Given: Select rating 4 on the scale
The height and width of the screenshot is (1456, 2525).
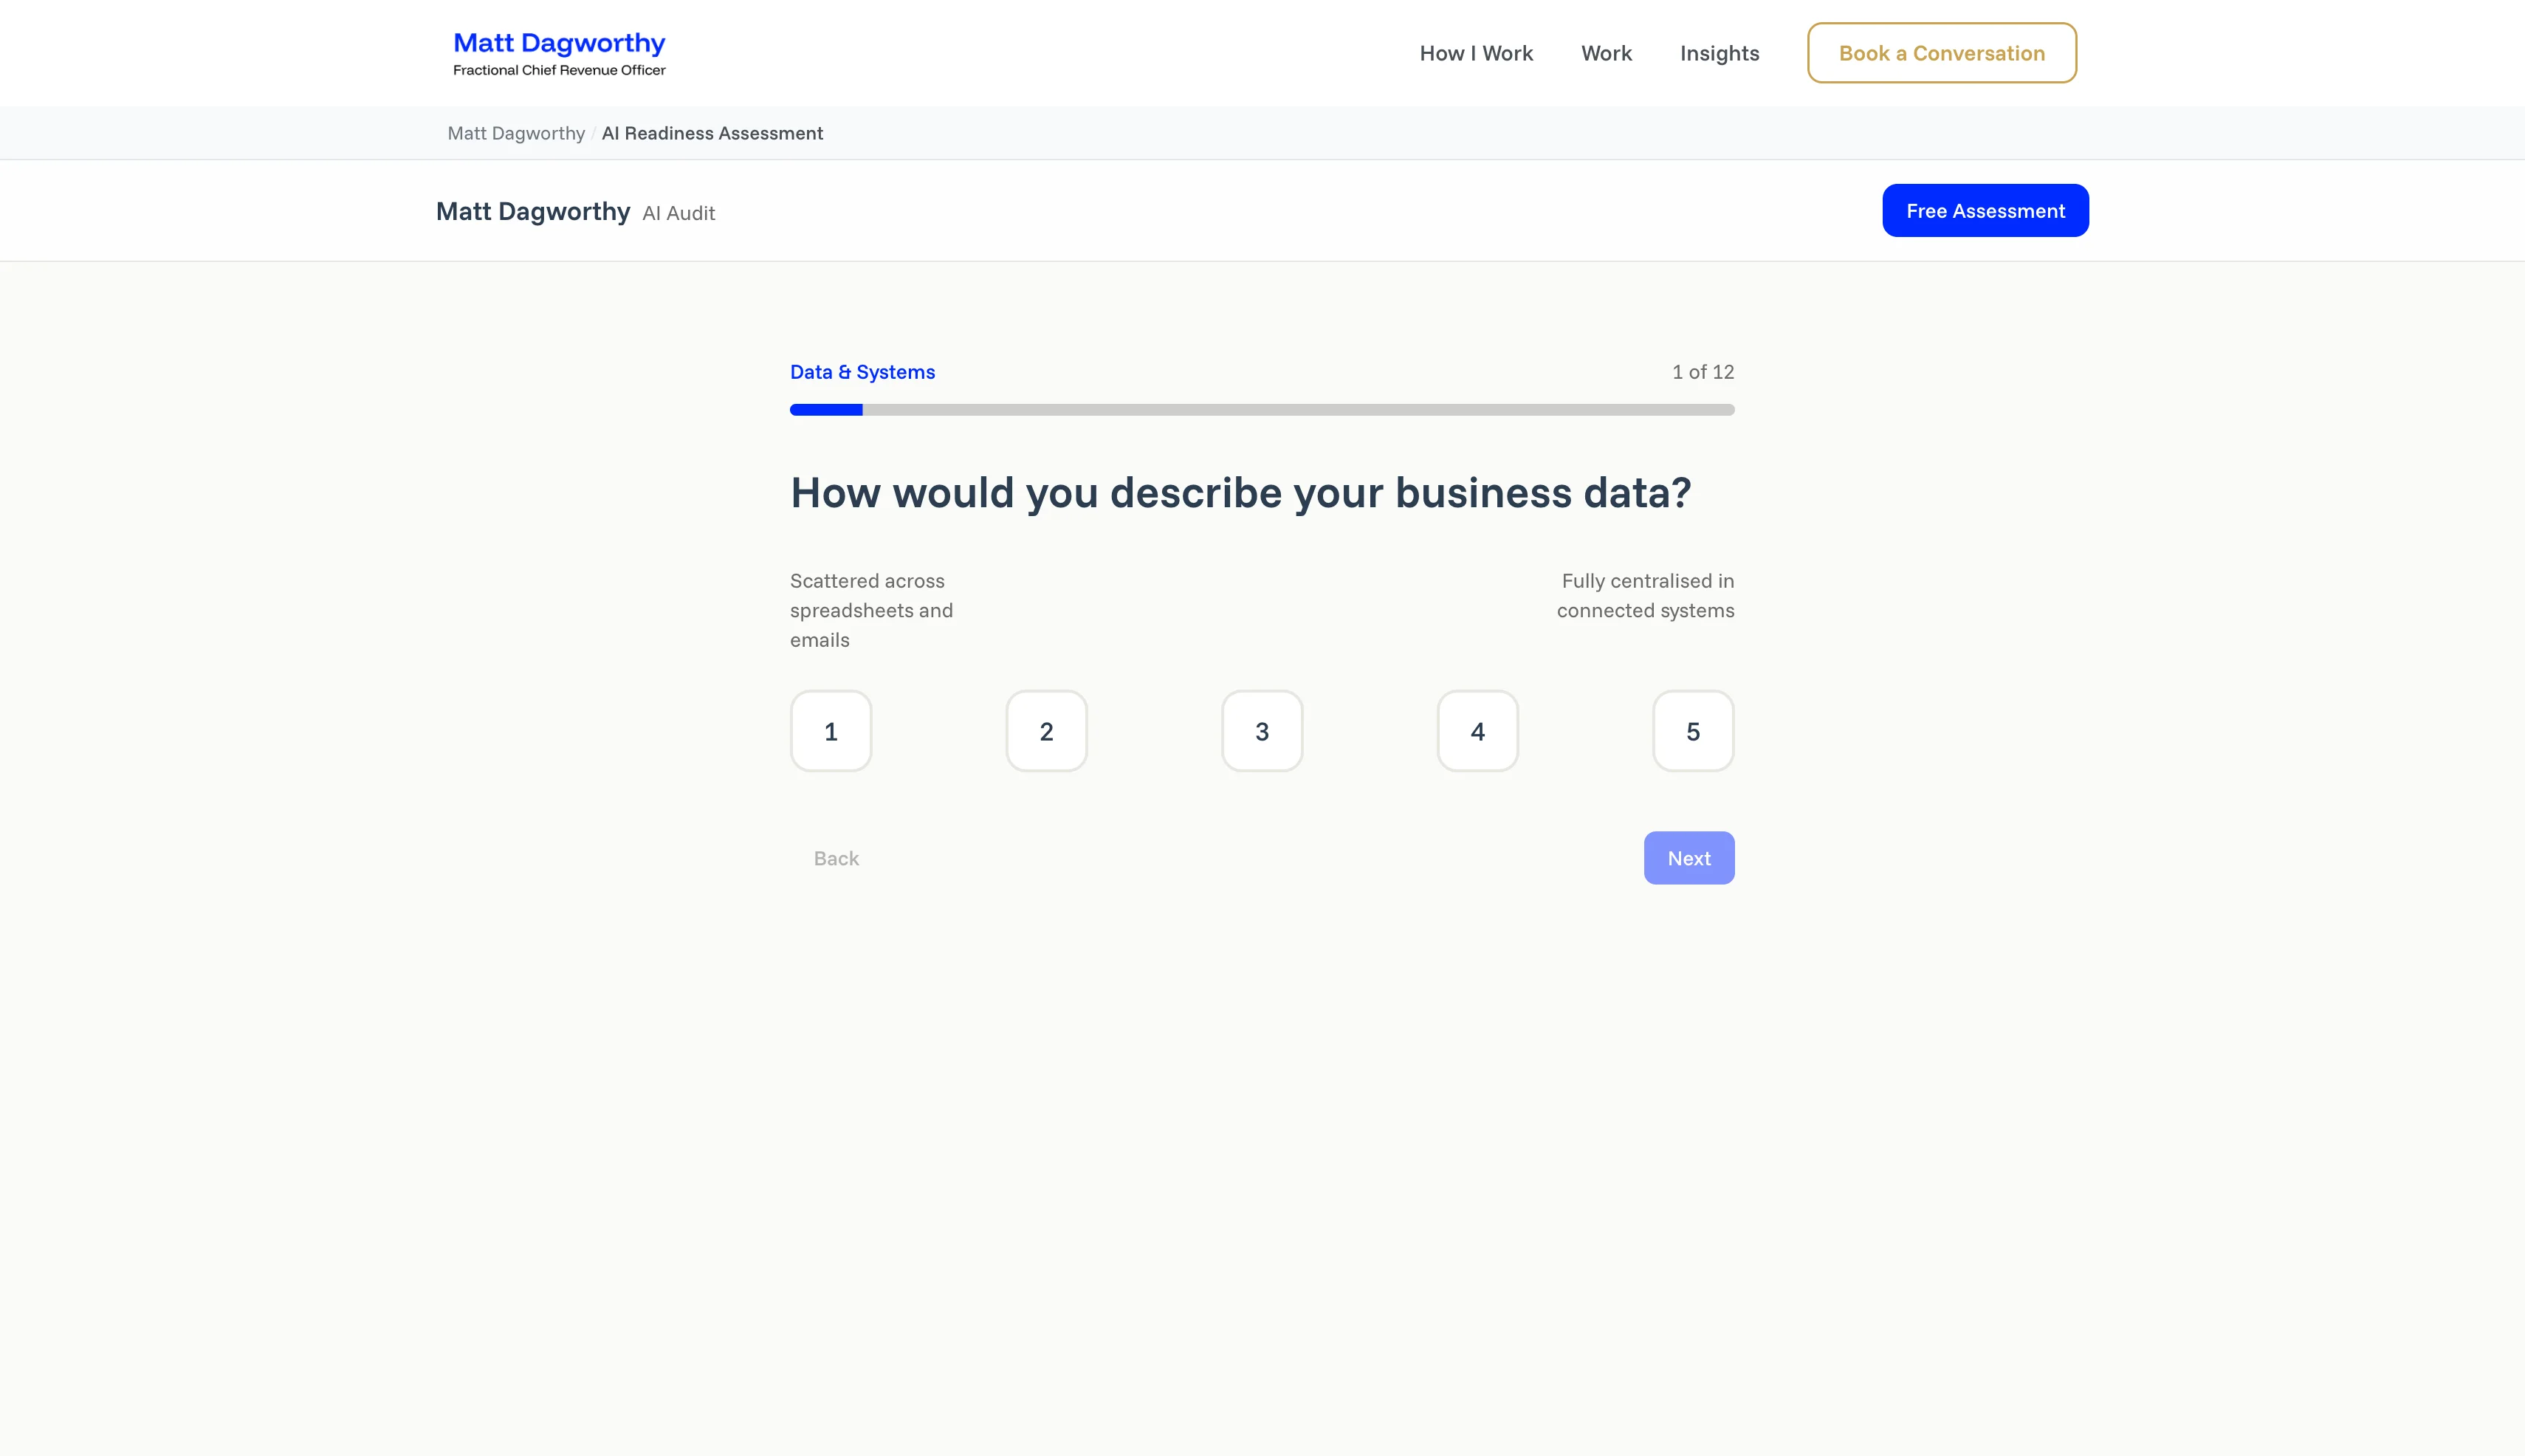Looking at the screenshot, I should (x=1477, y=731).
